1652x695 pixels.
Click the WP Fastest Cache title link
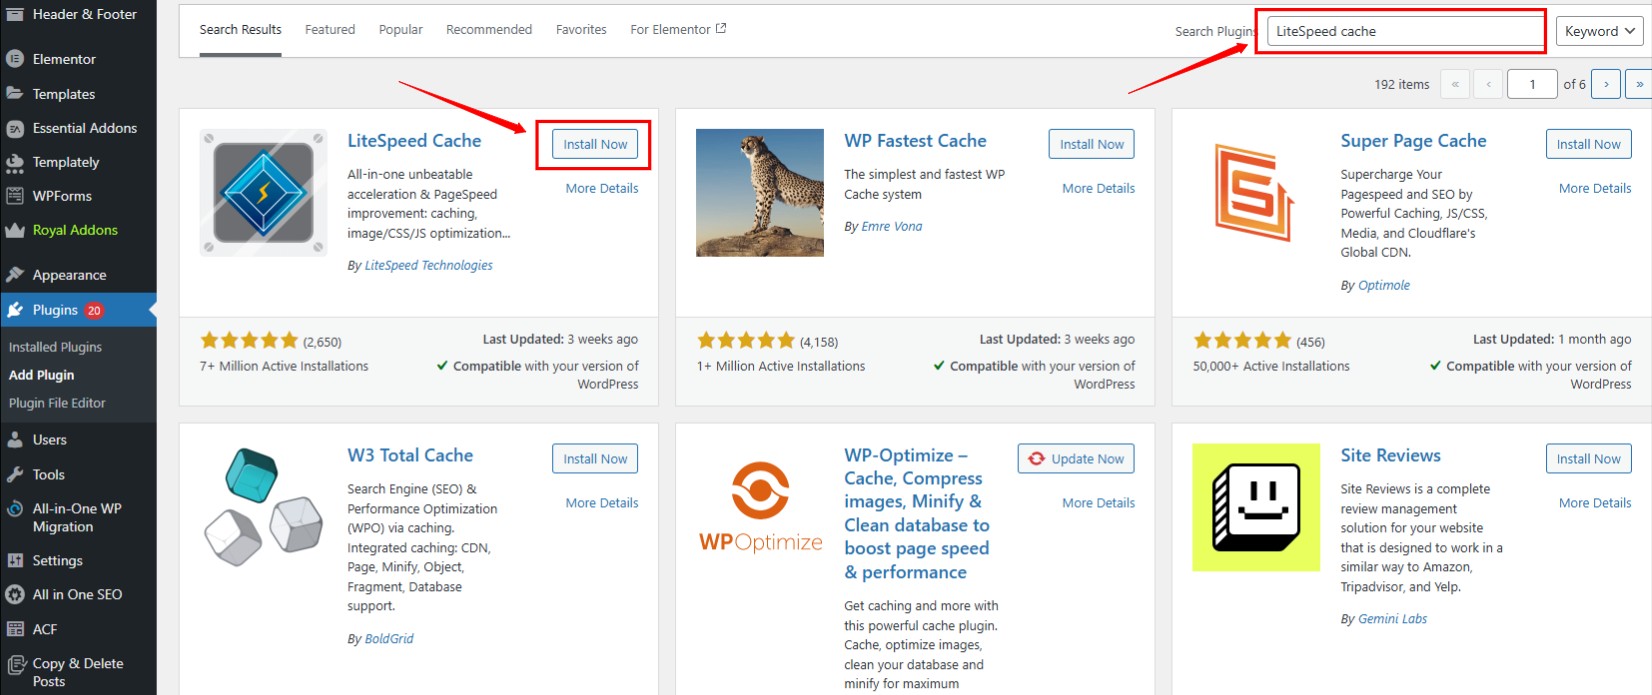point(915,141)
